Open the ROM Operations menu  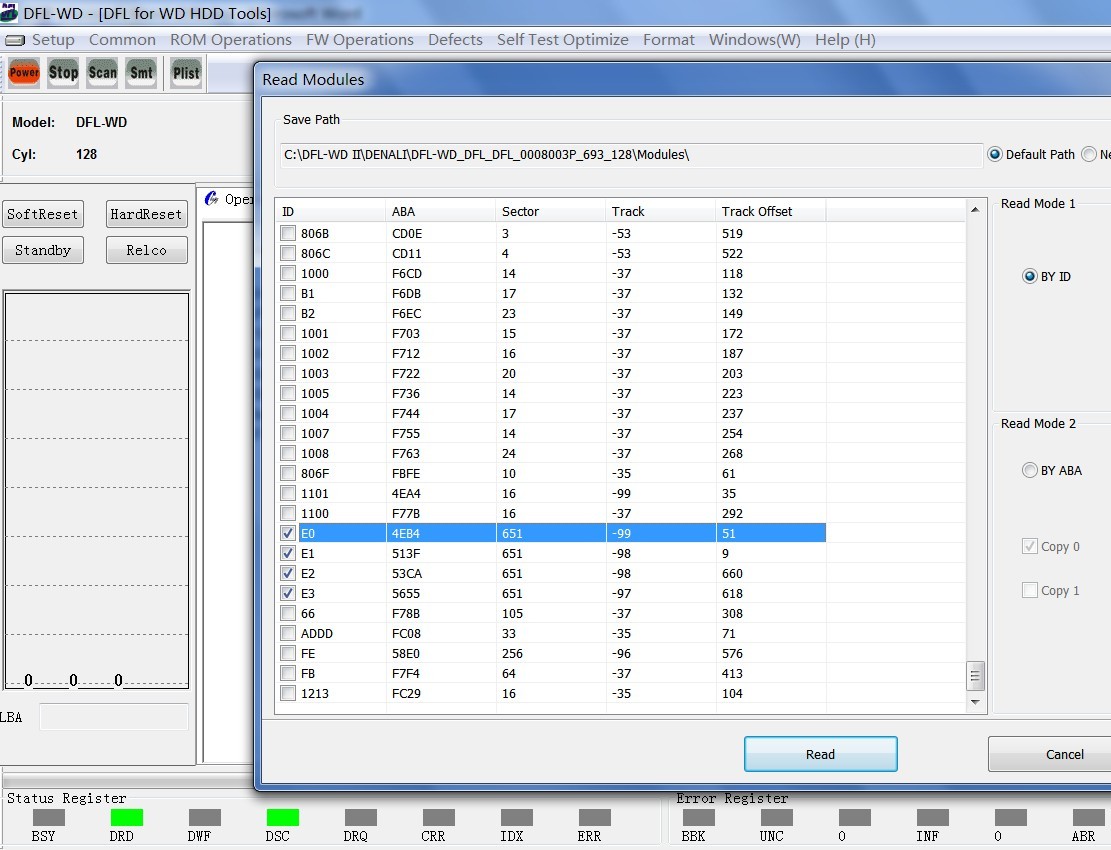click(230, 40)
